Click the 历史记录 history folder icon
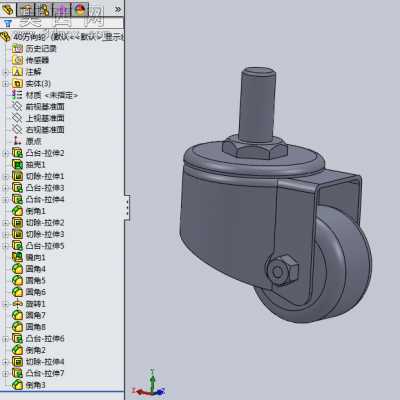 (x=17, y=49)
